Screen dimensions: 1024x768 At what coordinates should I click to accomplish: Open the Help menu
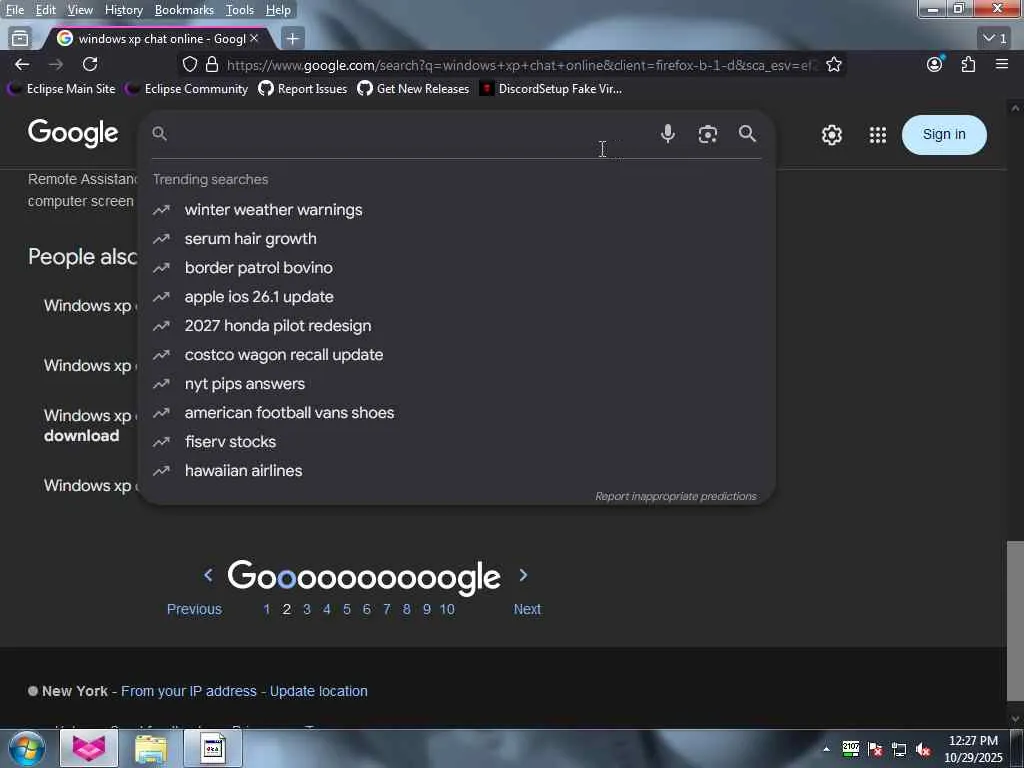coord(278,10)
